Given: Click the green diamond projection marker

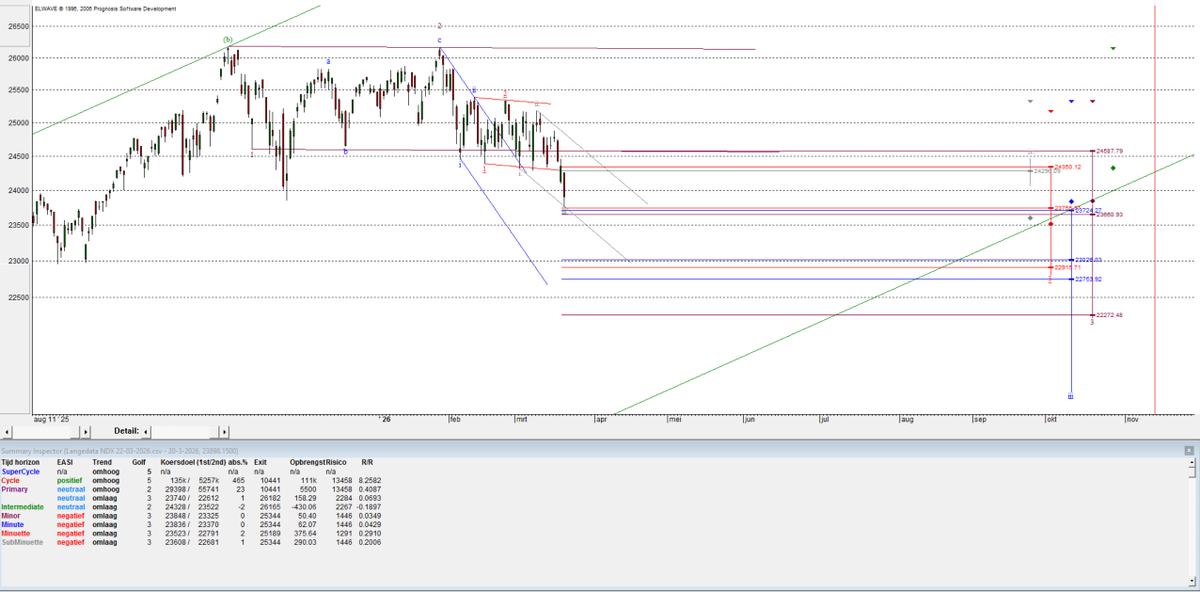Looking at the screenshot, I should (x=1113, y=168).
